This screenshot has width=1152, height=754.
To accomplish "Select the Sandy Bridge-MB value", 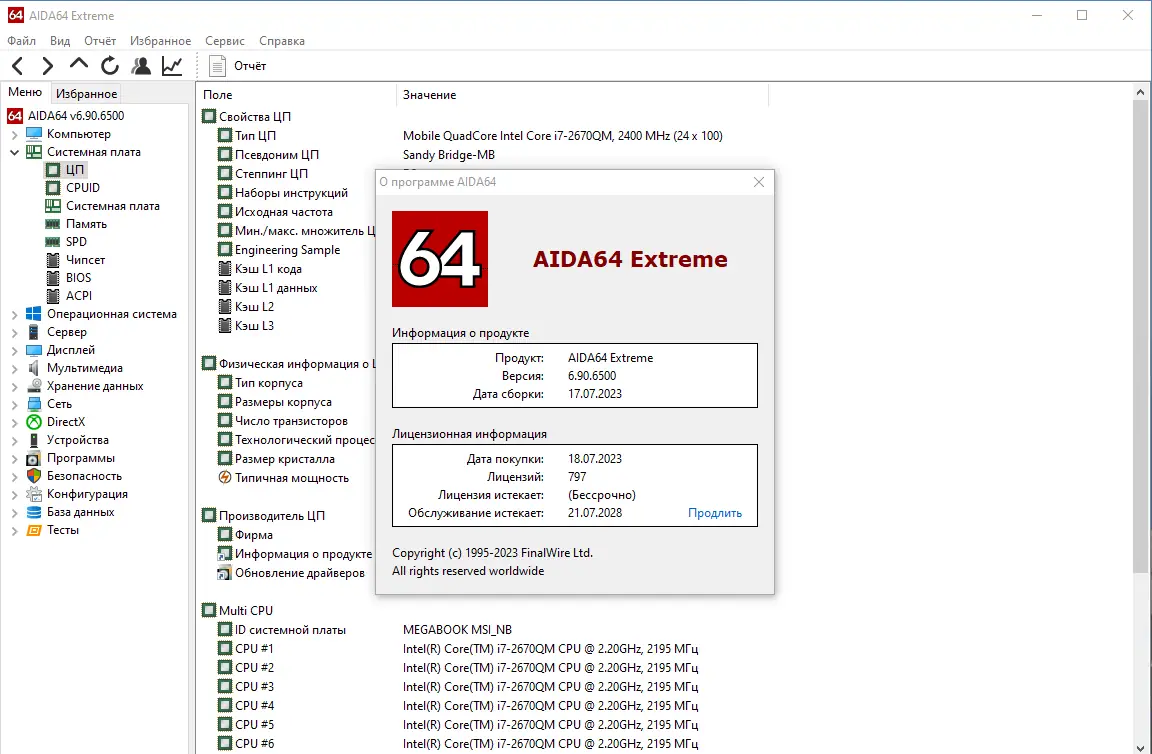I will (449, 155).
